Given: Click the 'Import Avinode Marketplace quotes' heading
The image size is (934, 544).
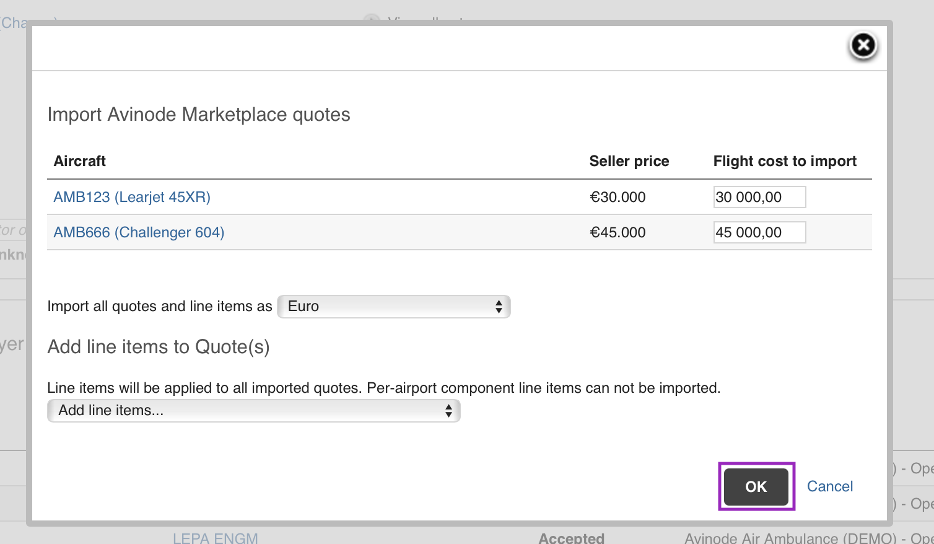Looking at the screenshot, I should 199,115.
